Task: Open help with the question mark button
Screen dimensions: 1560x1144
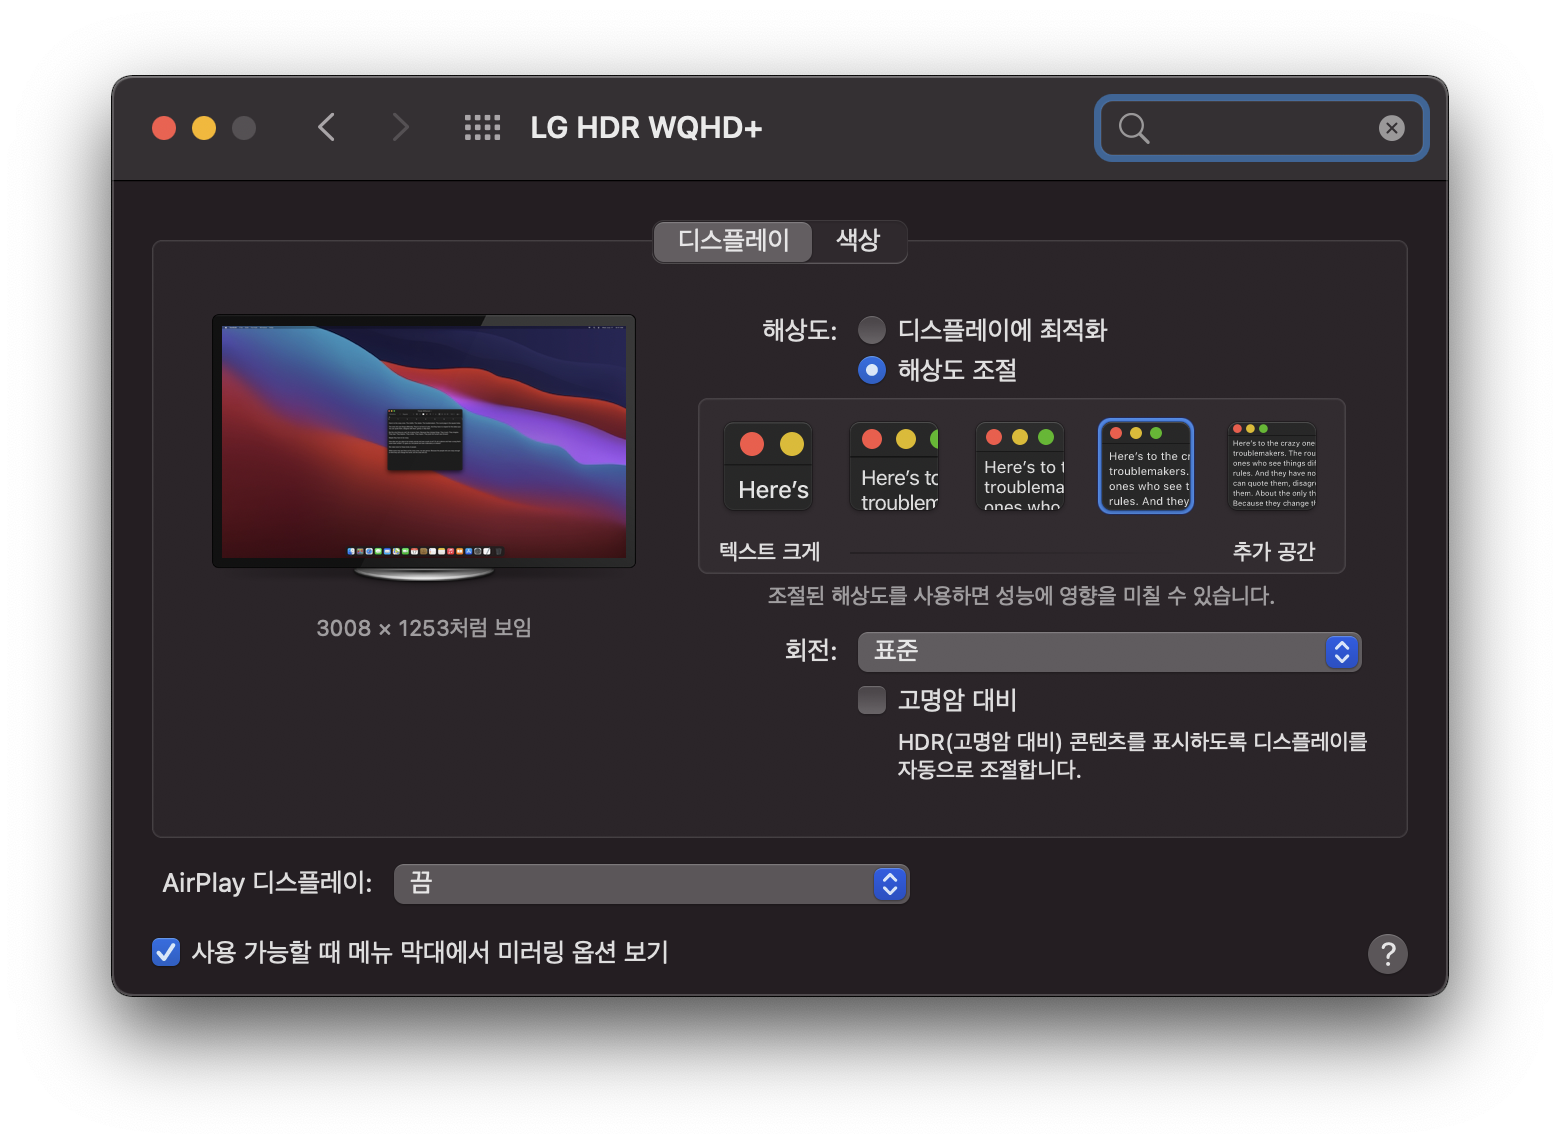Action: coord(1387,953)
